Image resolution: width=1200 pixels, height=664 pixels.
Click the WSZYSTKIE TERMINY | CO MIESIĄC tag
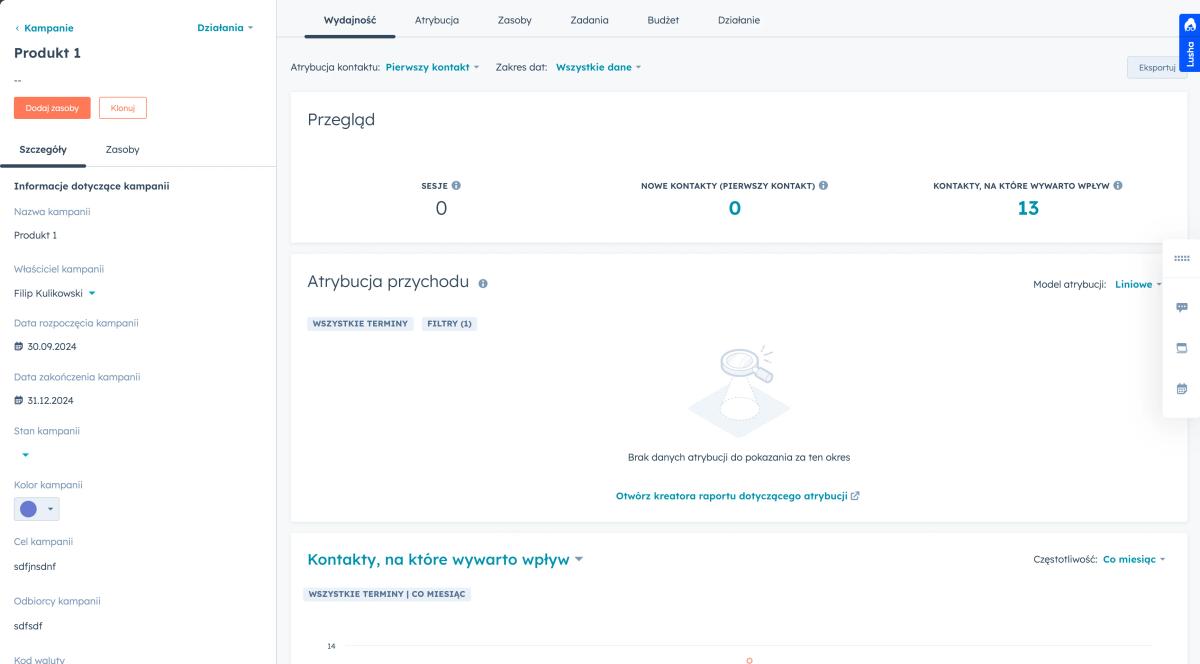[388, 594]
